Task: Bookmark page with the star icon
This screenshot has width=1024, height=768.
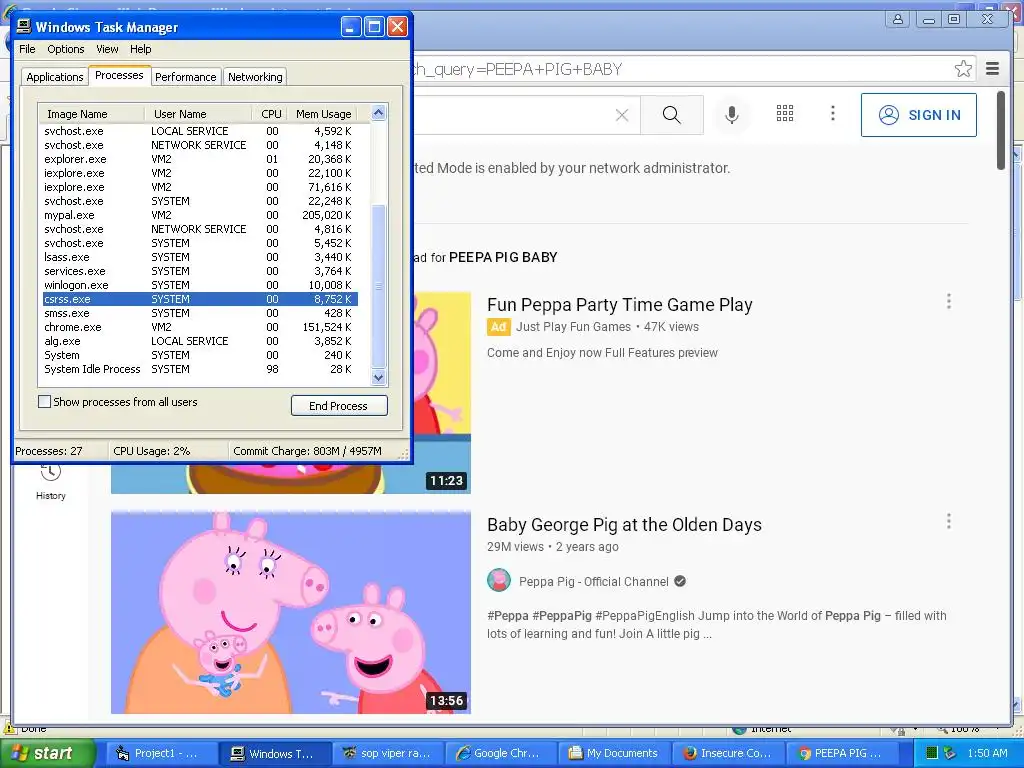Action: tap(963, 69)
